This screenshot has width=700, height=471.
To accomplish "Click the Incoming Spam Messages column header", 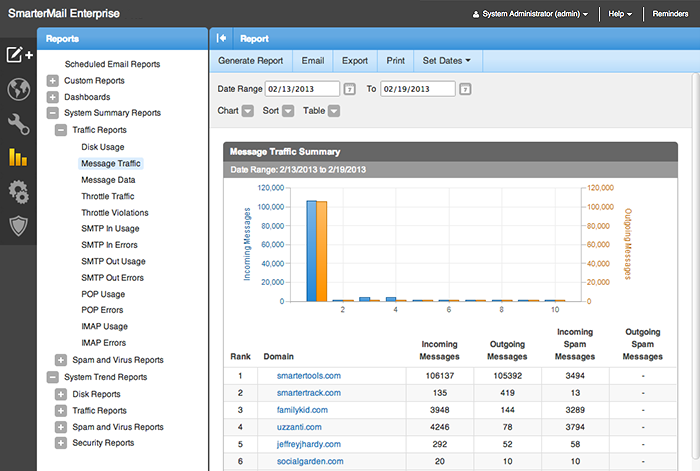I will (x=575, y=344).
